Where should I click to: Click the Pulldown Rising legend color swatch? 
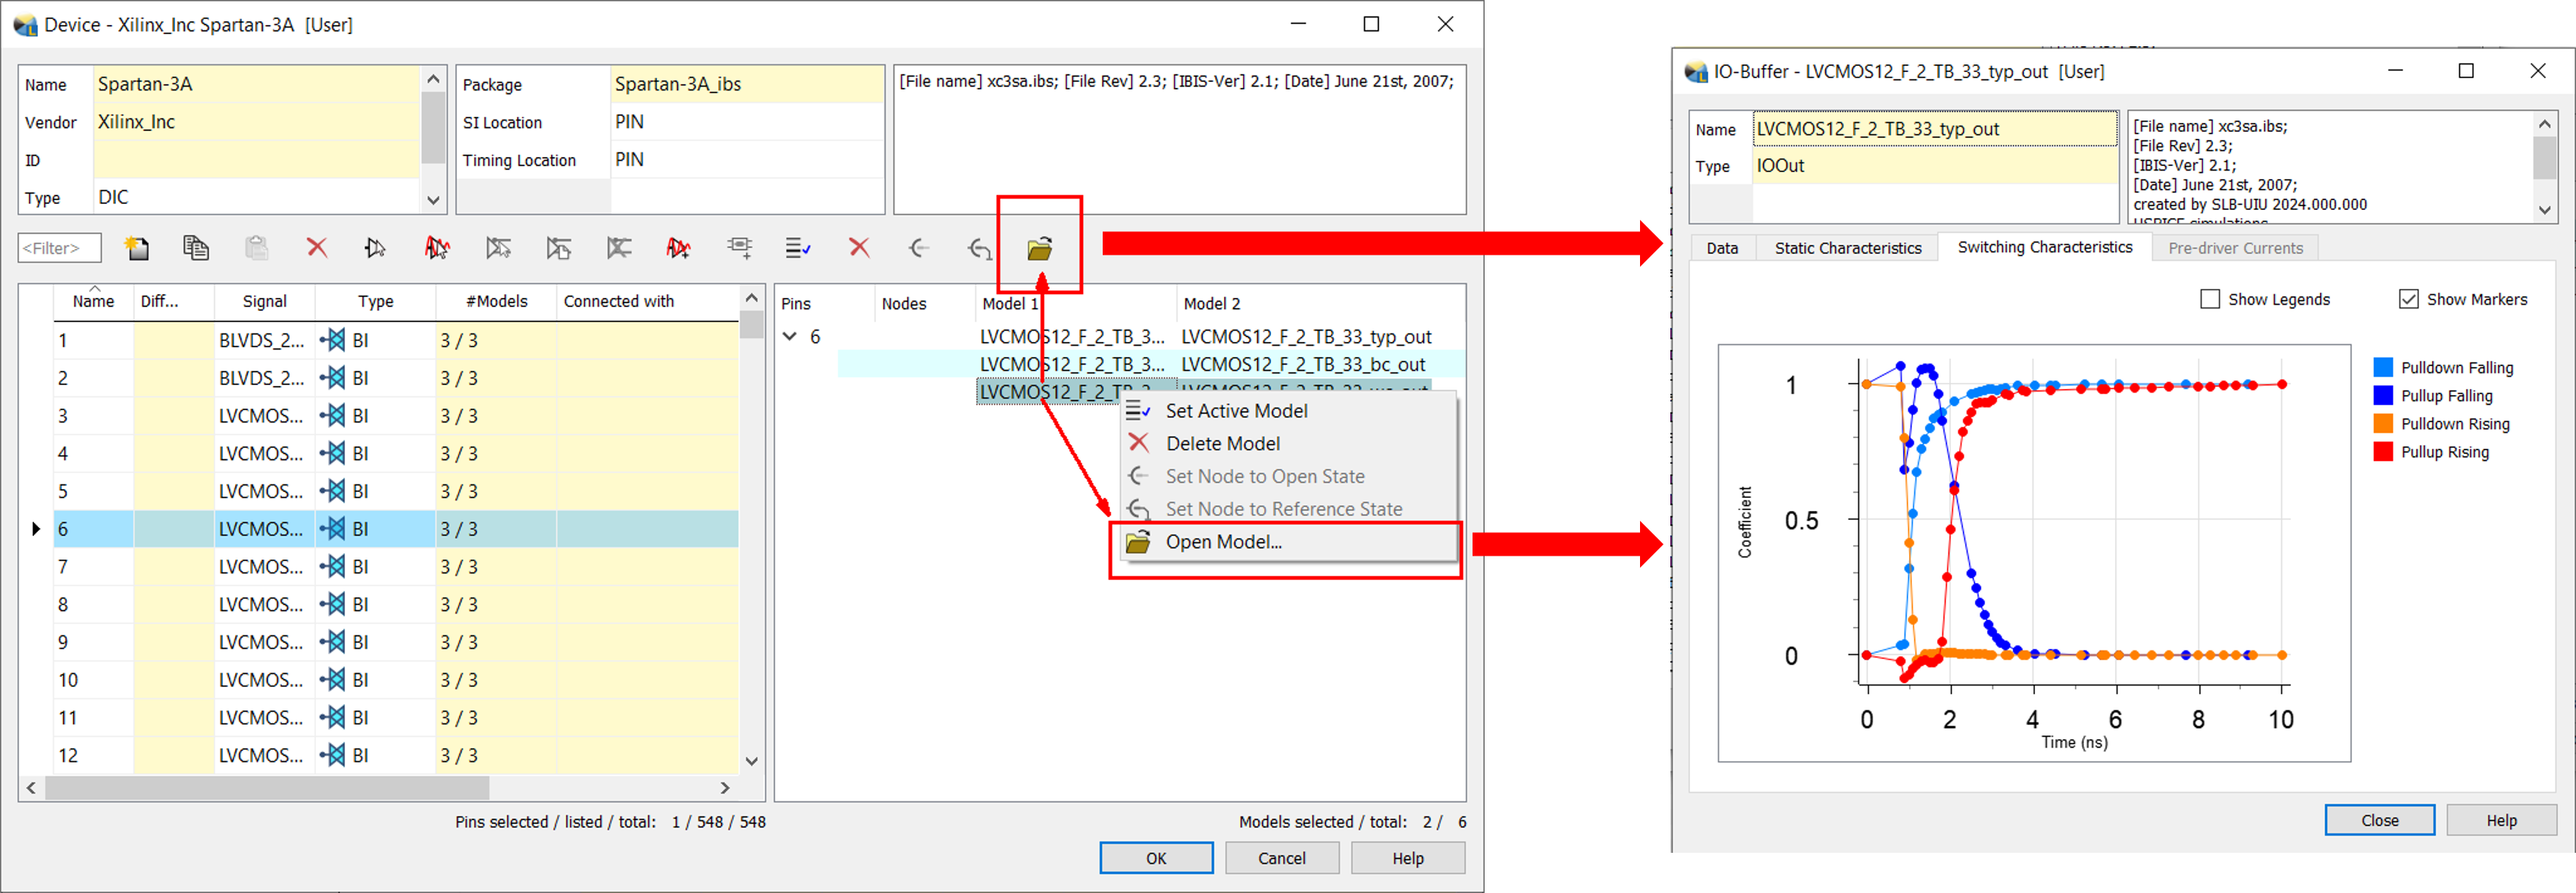(2383, 423)
